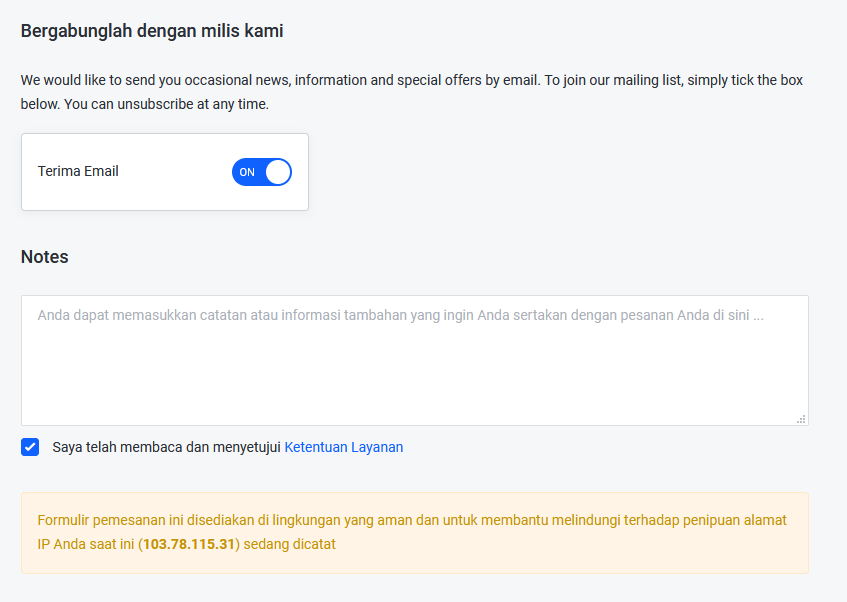847x602 pixels.
Task: Toggle the Terima Email switch off
Action: pos(261,172)
